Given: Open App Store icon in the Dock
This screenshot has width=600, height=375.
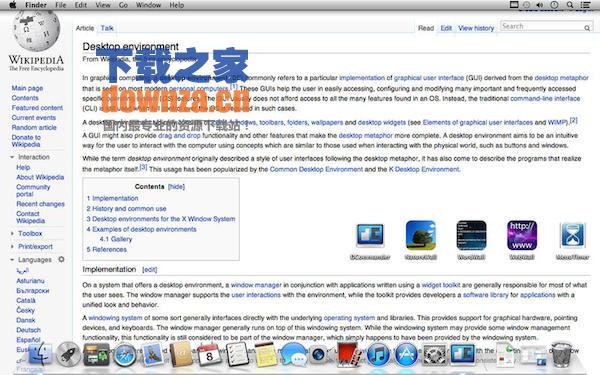Looking at the screenshot, I should (x=406, y=354).
